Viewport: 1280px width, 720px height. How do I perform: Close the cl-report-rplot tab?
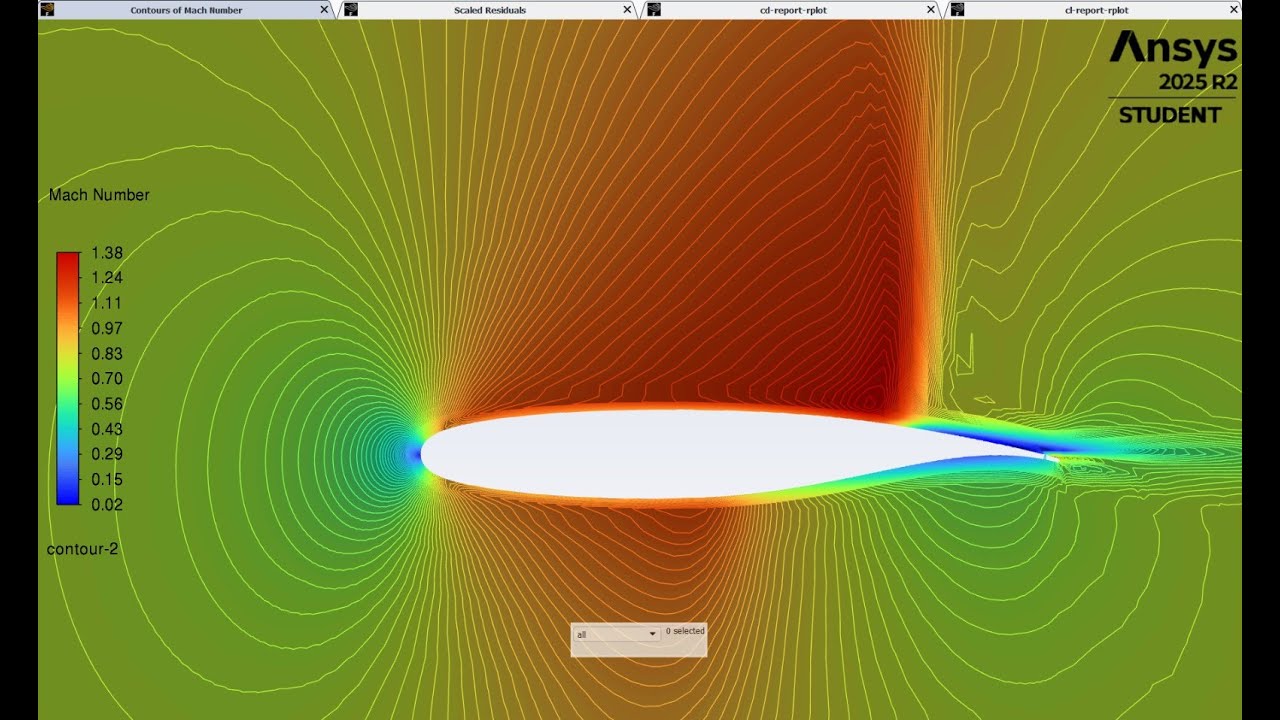click(1234, 10)
